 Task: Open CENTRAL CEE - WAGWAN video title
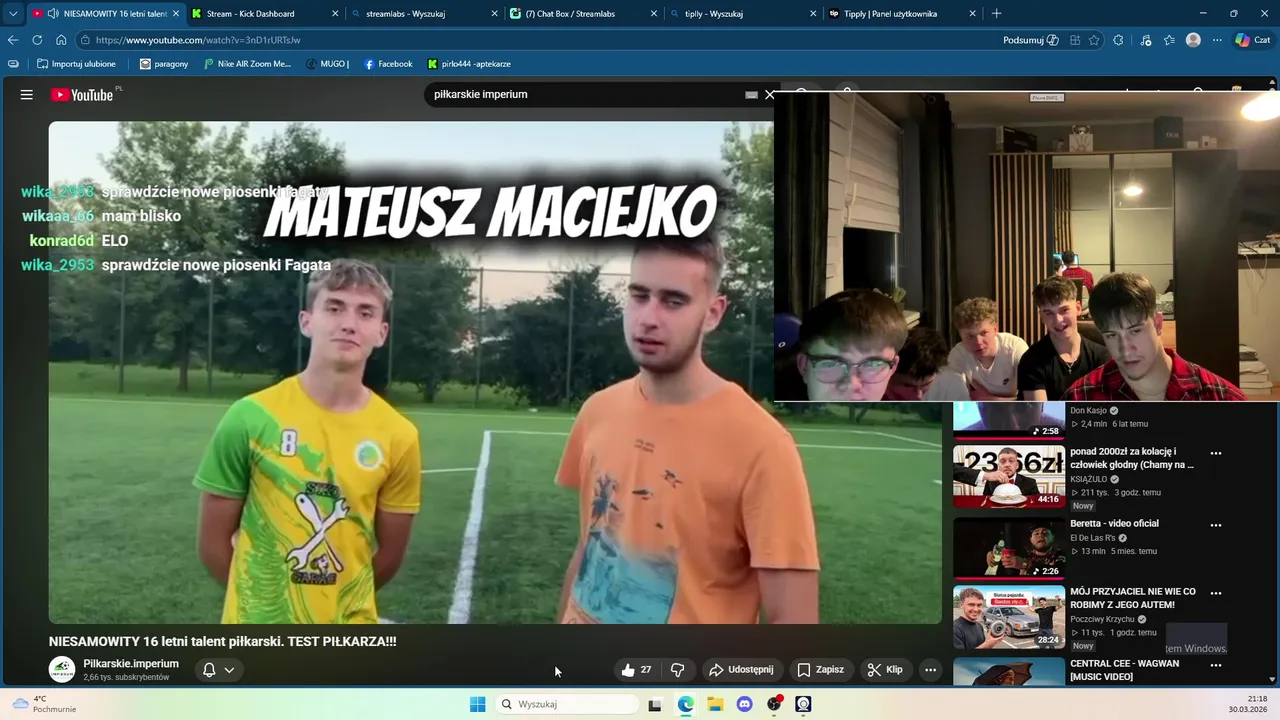1124,670
